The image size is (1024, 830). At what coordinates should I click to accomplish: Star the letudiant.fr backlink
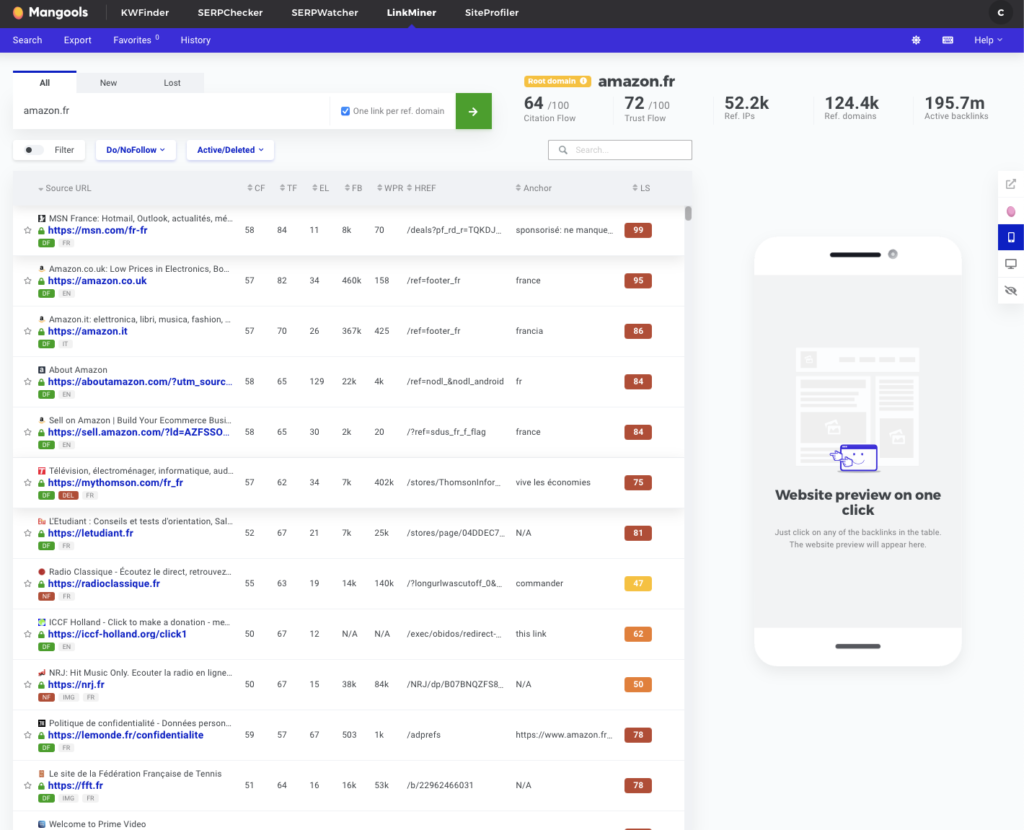tap(27, 534)
